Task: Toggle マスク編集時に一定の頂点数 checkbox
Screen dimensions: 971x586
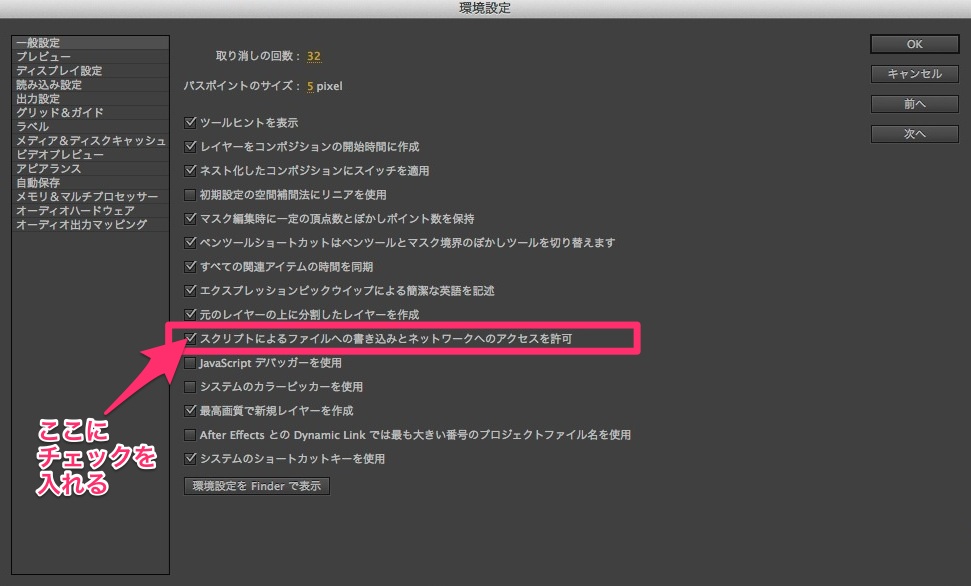Action: pos(190,219)
